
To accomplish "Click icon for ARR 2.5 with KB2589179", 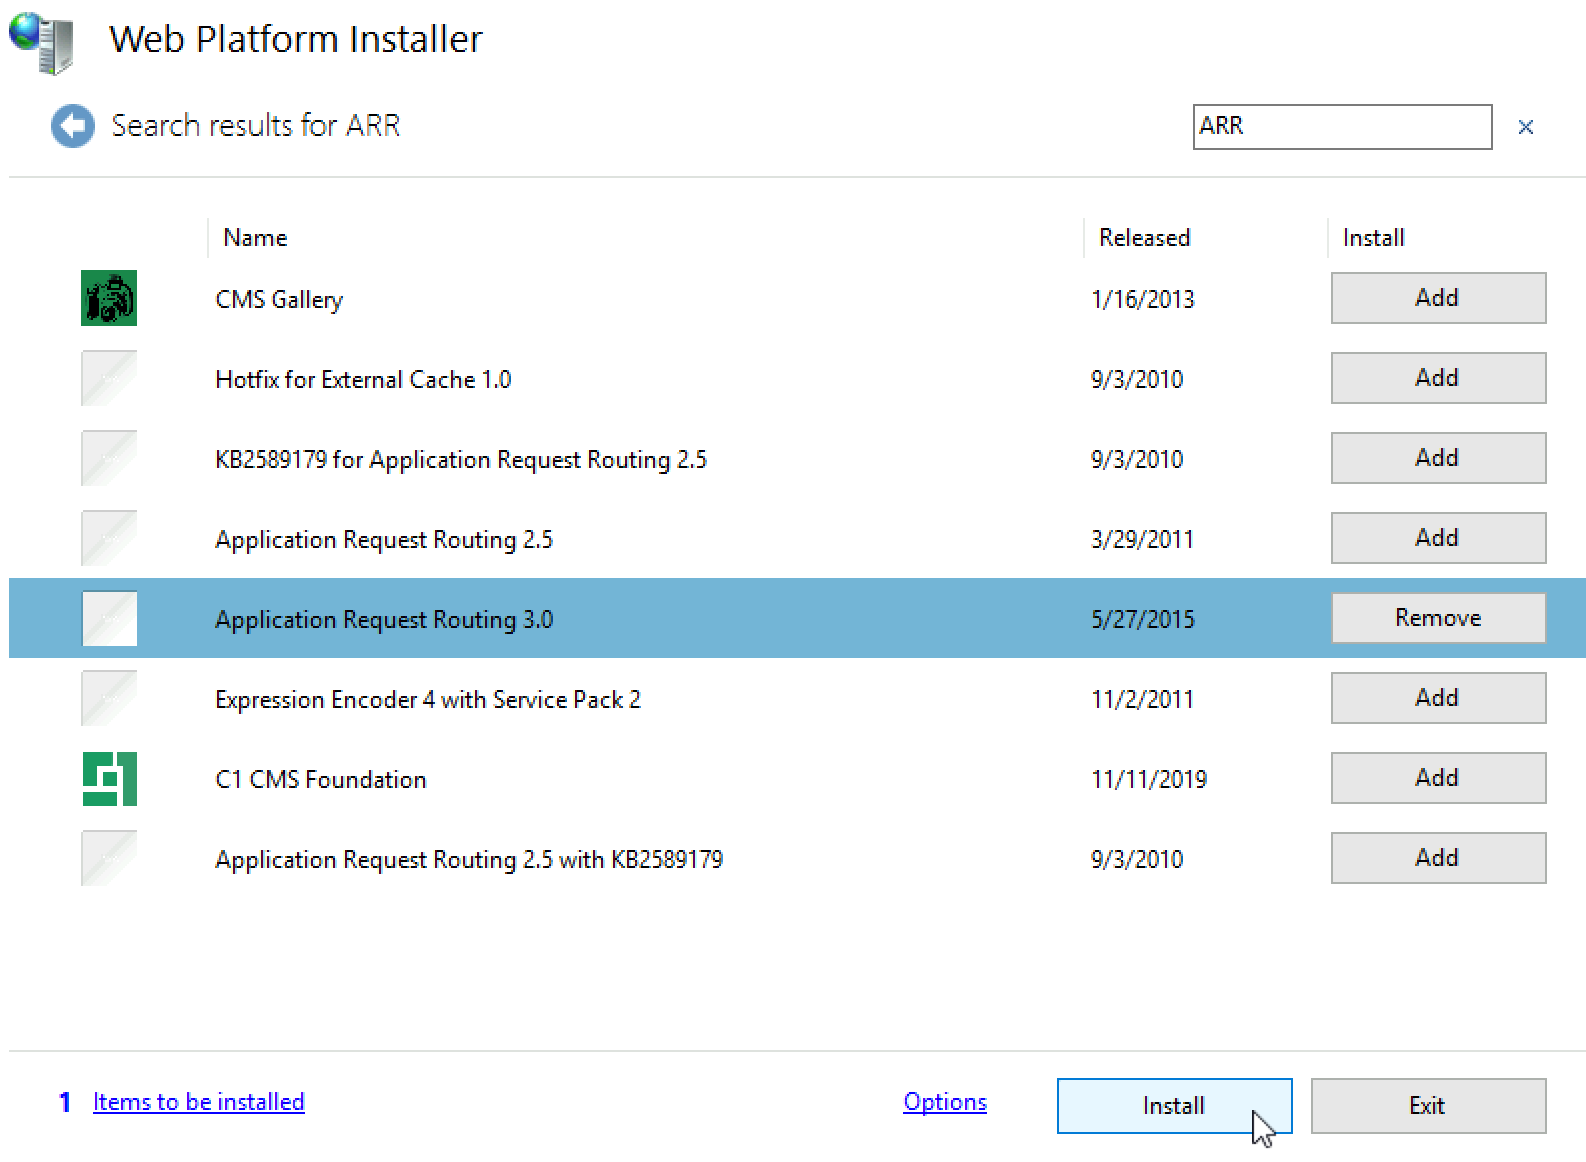I will [109, 858].
